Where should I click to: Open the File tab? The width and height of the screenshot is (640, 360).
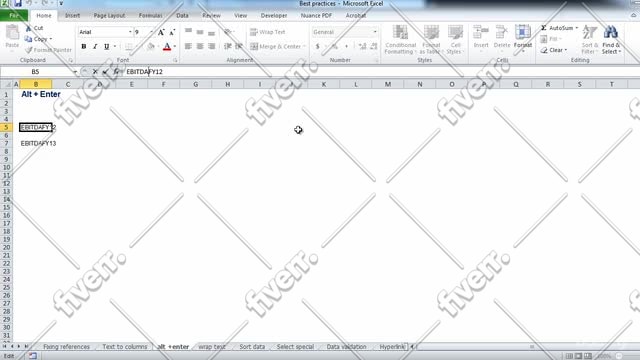[x=14, y=16]
